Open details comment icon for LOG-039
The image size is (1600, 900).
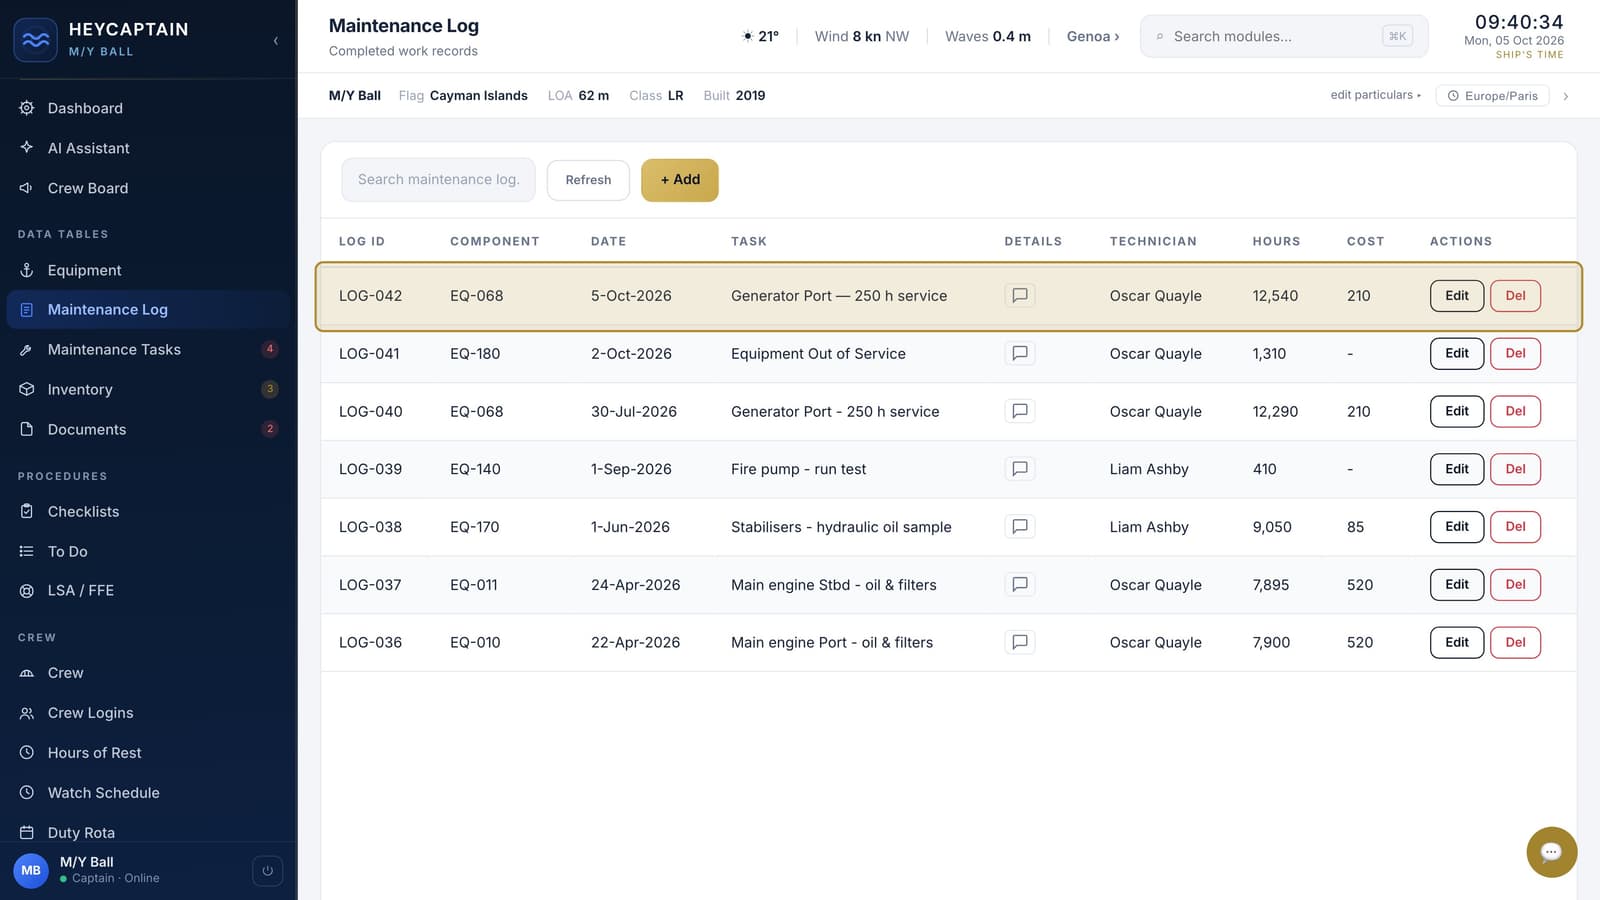point(1019,469)
